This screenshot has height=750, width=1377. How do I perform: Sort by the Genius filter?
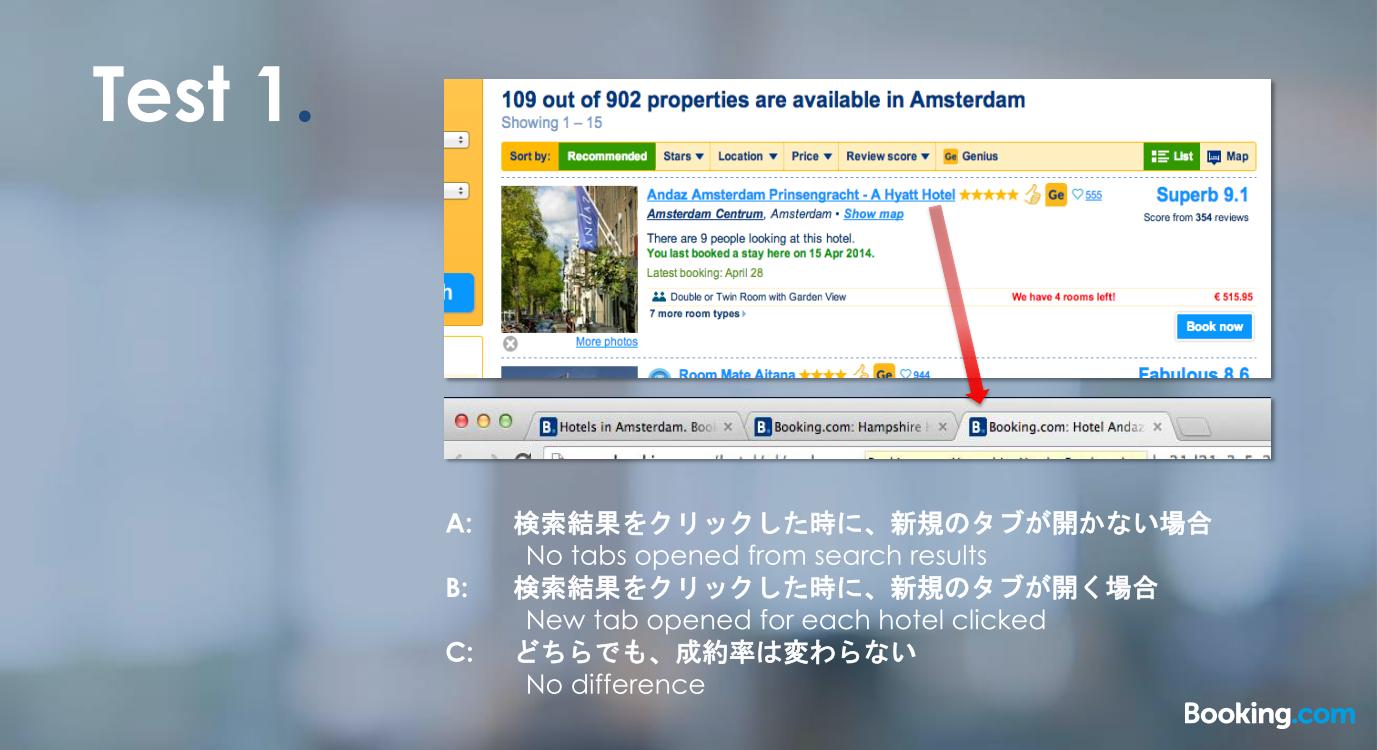pos(970,156)
